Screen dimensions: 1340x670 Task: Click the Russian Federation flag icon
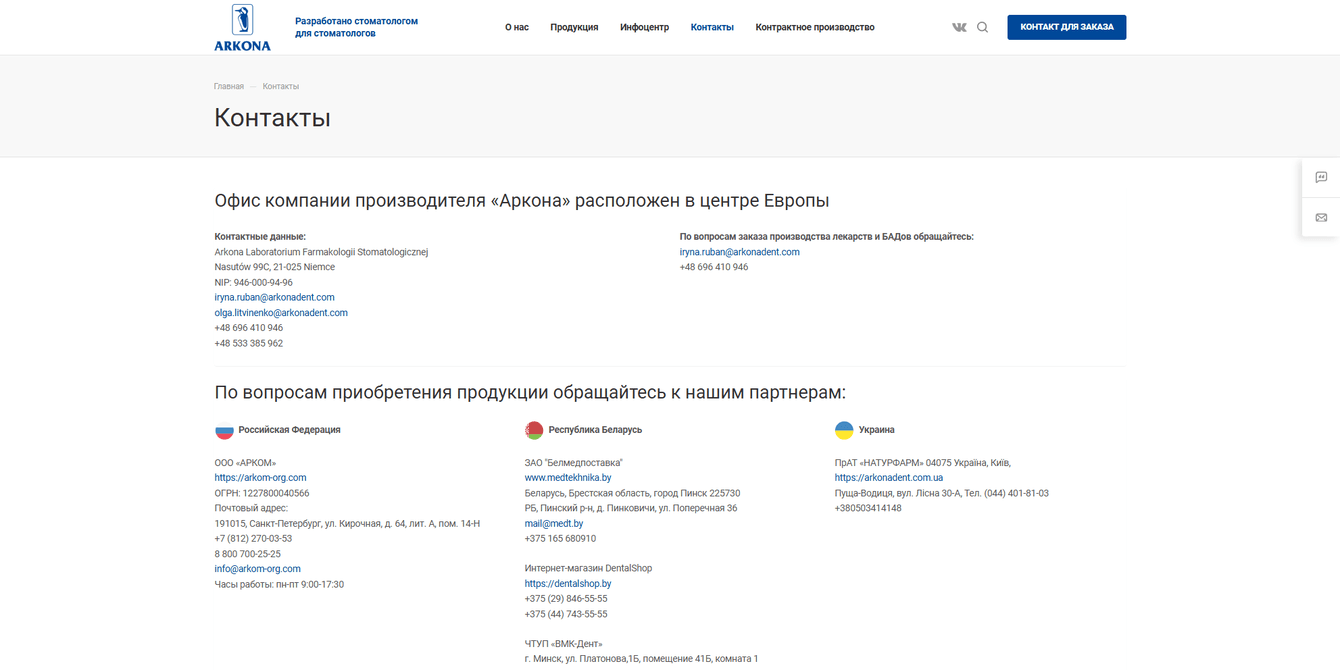coord(224,430)
